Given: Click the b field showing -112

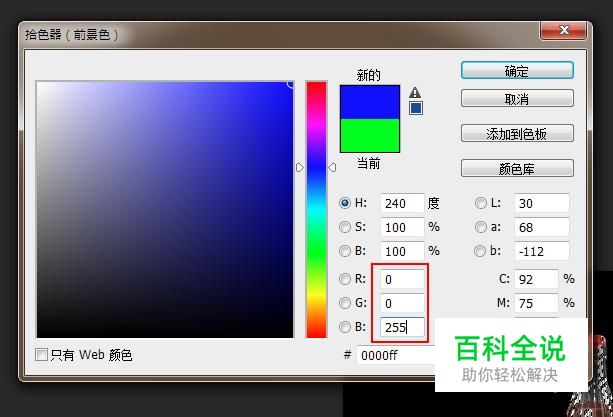Looking at the screenshot, I should [542, 251].
